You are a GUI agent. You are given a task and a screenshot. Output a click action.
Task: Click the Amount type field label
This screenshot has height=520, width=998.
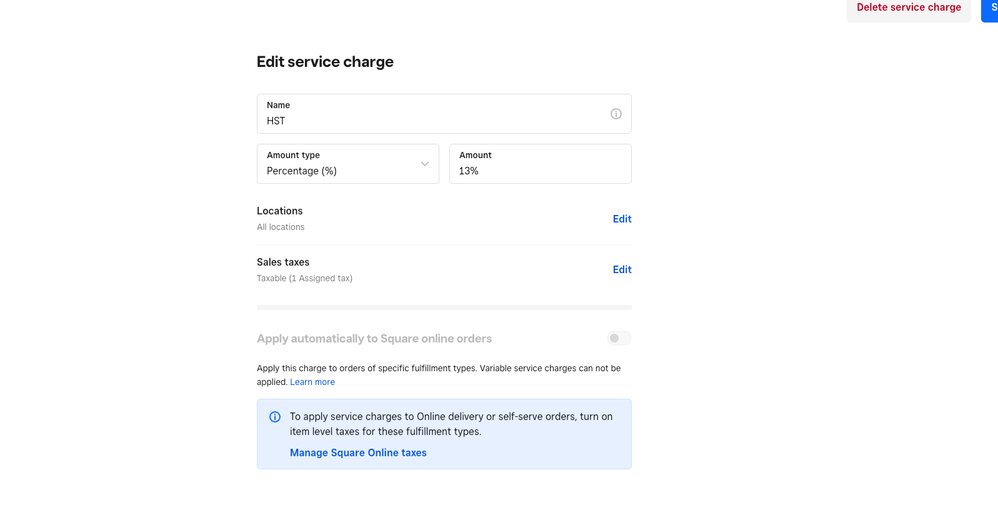click(x=293, y=155)
